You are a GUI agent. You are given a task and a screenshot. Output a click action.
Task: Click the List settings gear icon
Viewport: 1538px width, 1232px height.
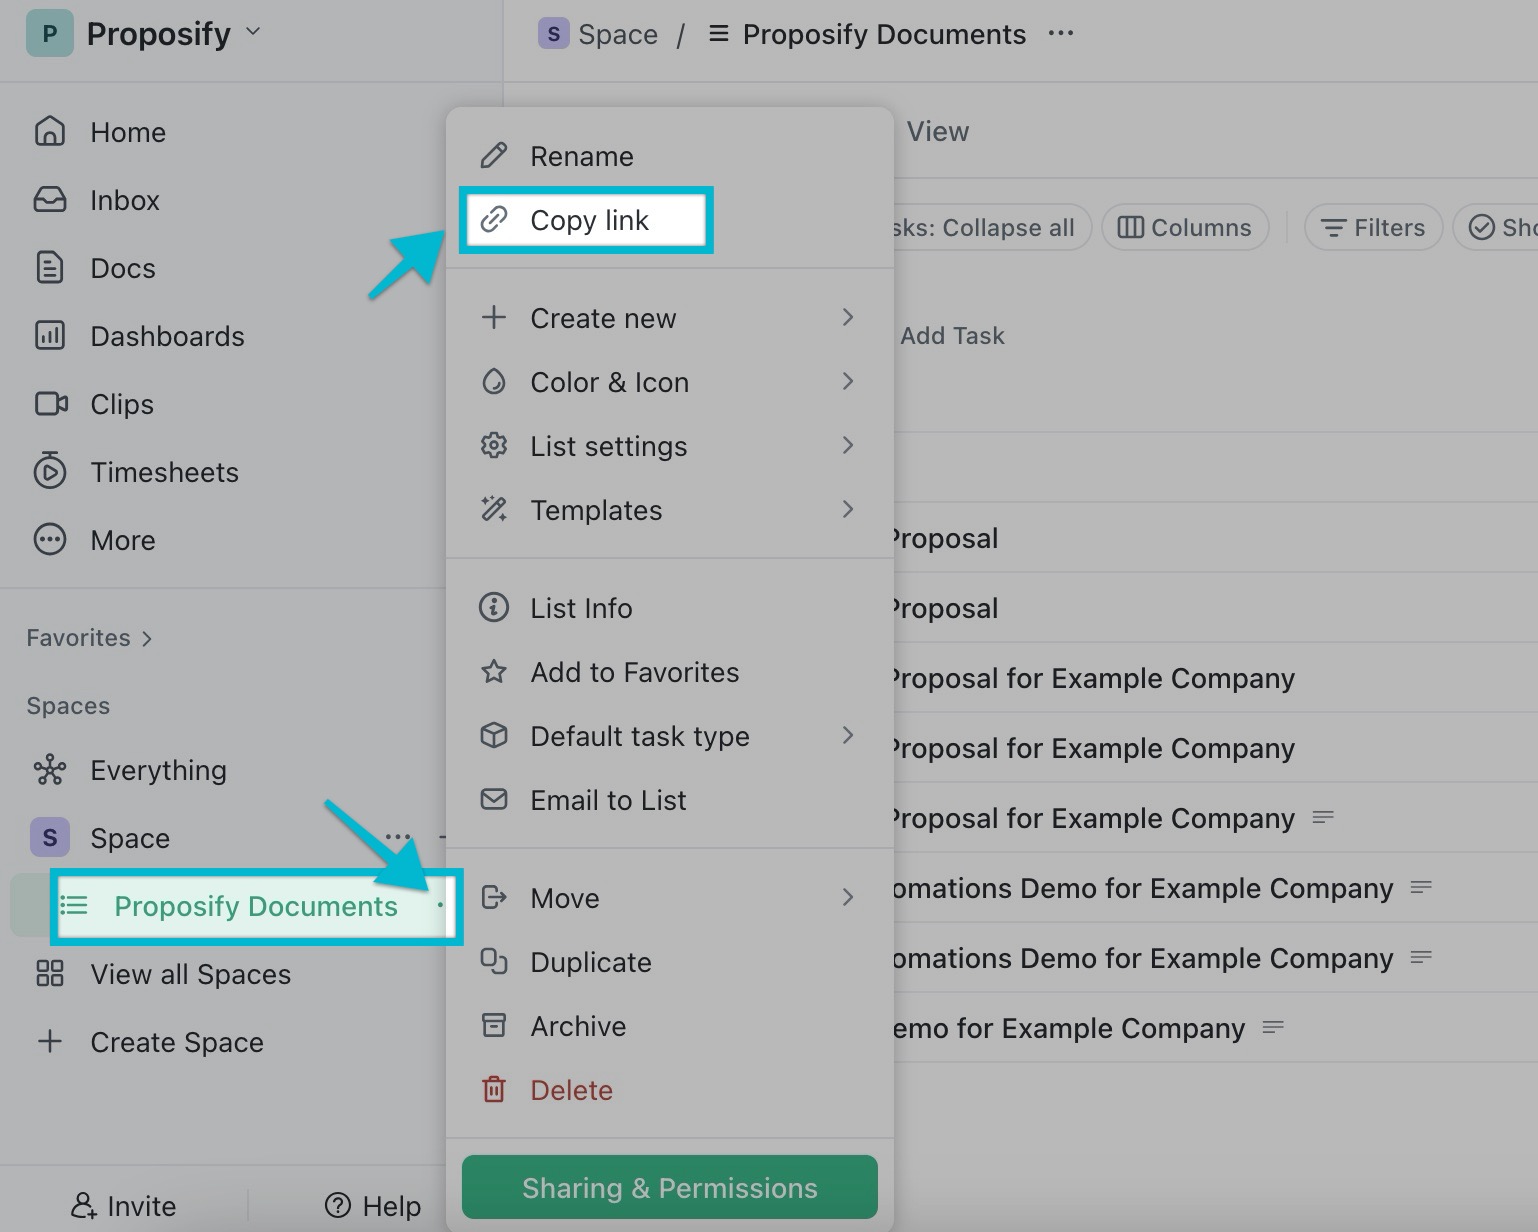(x=494, y=446)
